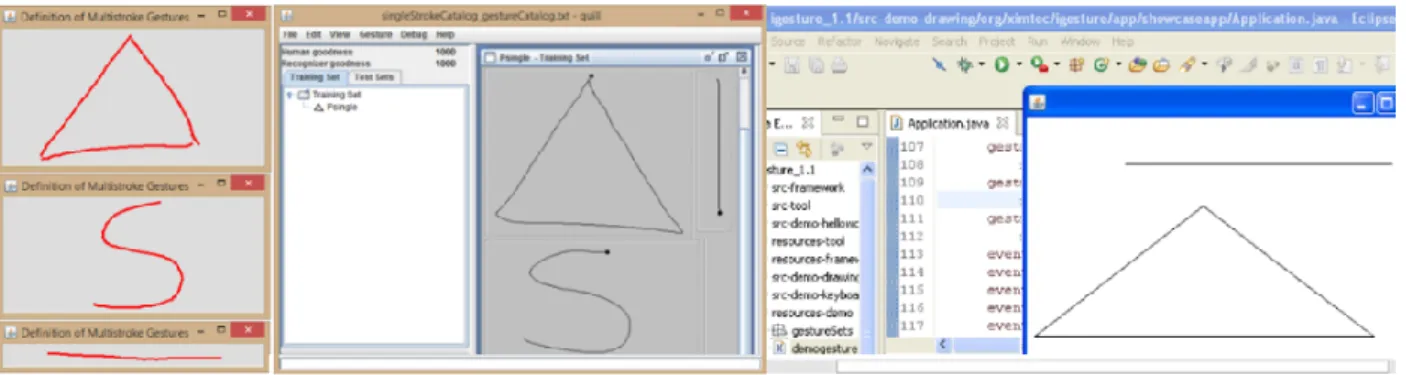Select the src-framework folder

(809, 187)
